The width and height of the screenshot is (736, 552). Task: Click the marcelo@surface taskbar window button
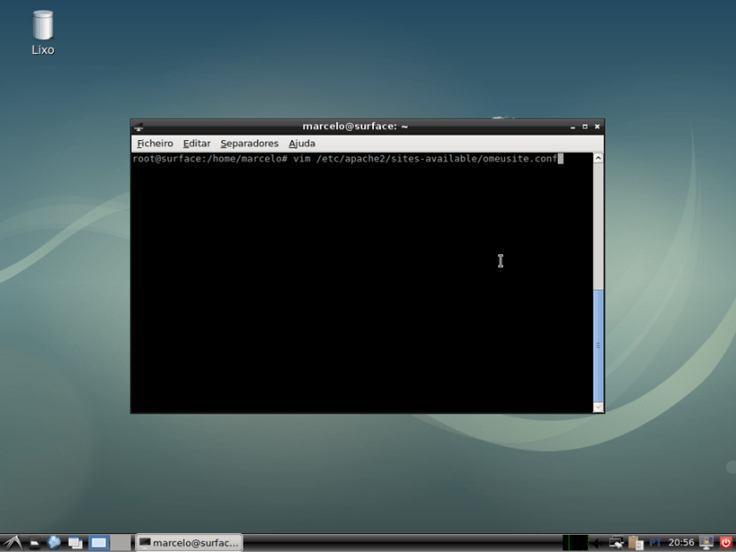click(x=188, y=543)
